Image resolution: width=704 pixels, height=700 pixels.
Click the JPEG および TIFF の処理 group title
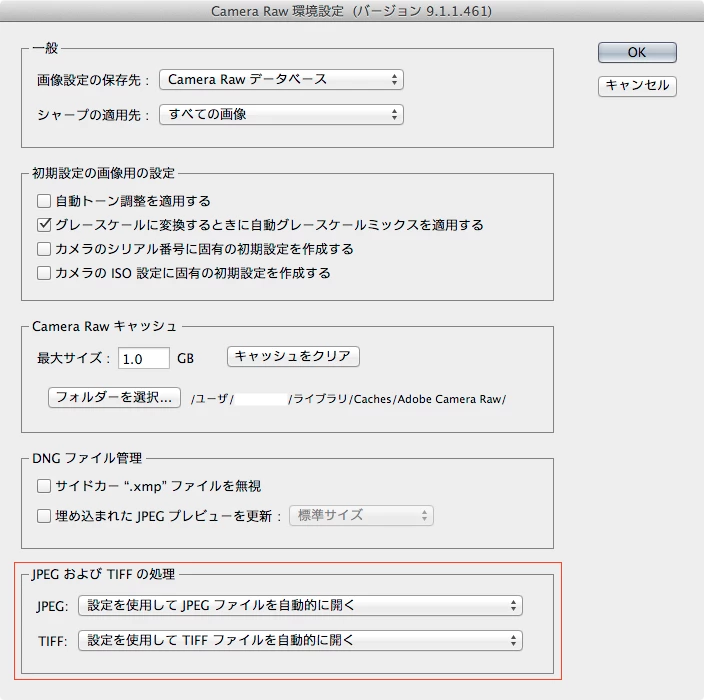point(103,574)
